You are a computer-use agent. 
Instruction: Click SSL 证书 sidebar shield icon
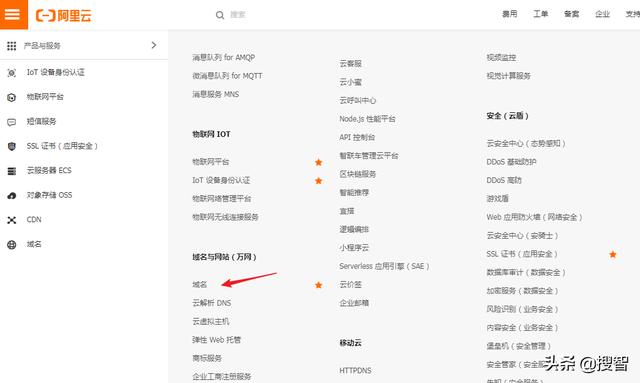pos(12,146)
